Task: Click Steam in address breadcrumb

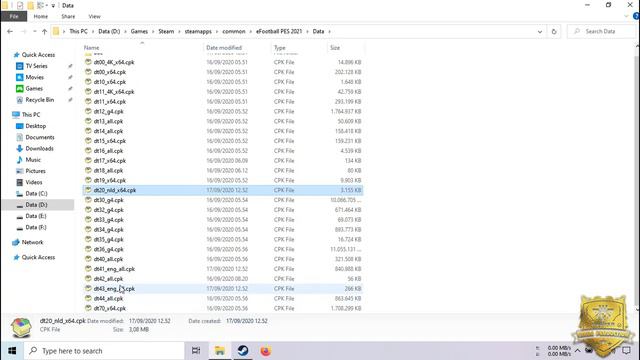Action: [x=166, y=31]
